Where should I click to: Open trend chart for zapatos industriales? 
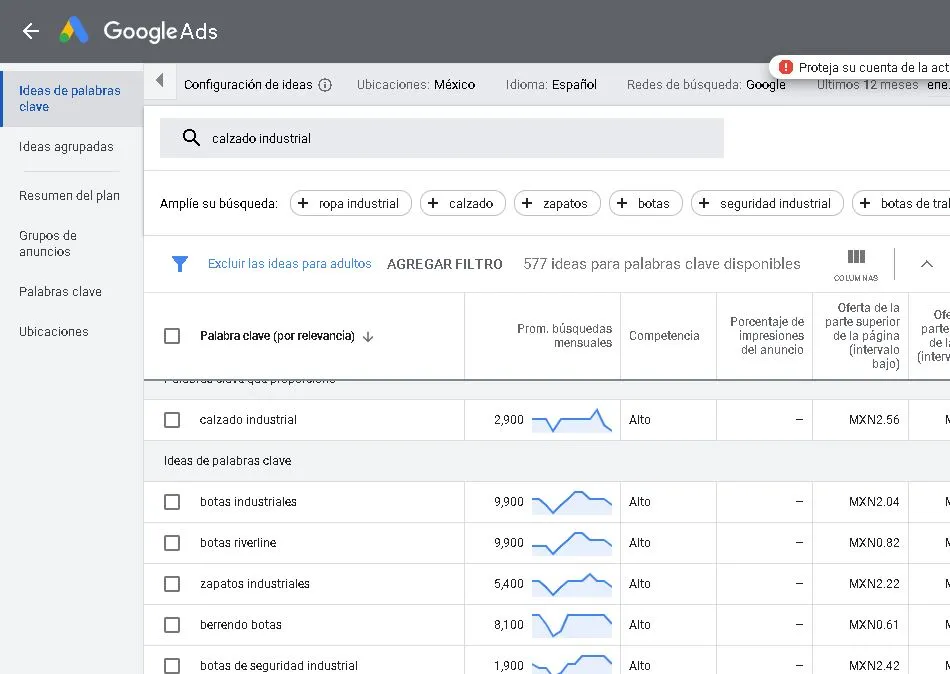[571, 584]
